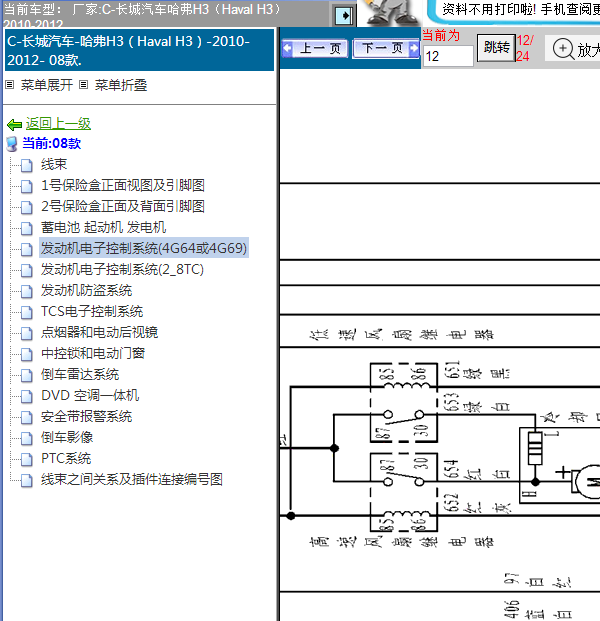The image size is (600, 621).
Task: Click document icon next to 线束之间关系及插件连接编号图
Action: pos(27,480)
